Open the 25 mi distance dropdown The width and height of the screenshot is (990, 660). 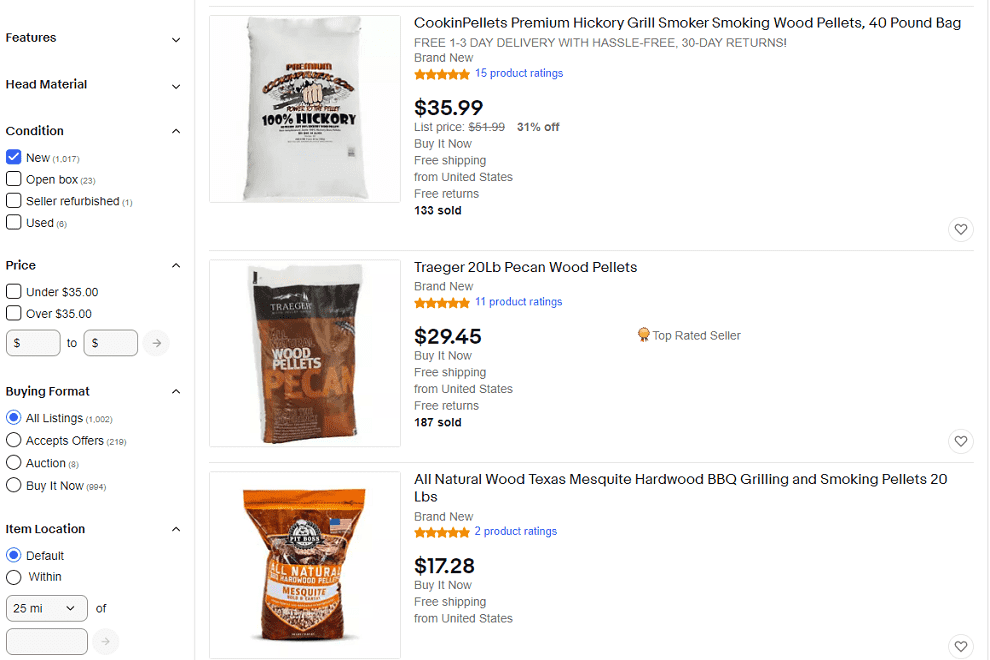pyautogui.click(x=47, y=608)
